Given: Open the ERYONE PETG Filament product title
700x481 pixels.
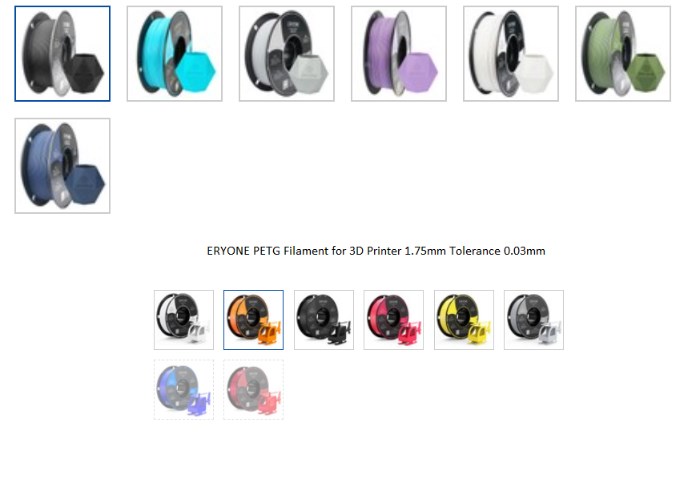Looking at the screenshot, I should click(x=376, y=251).
